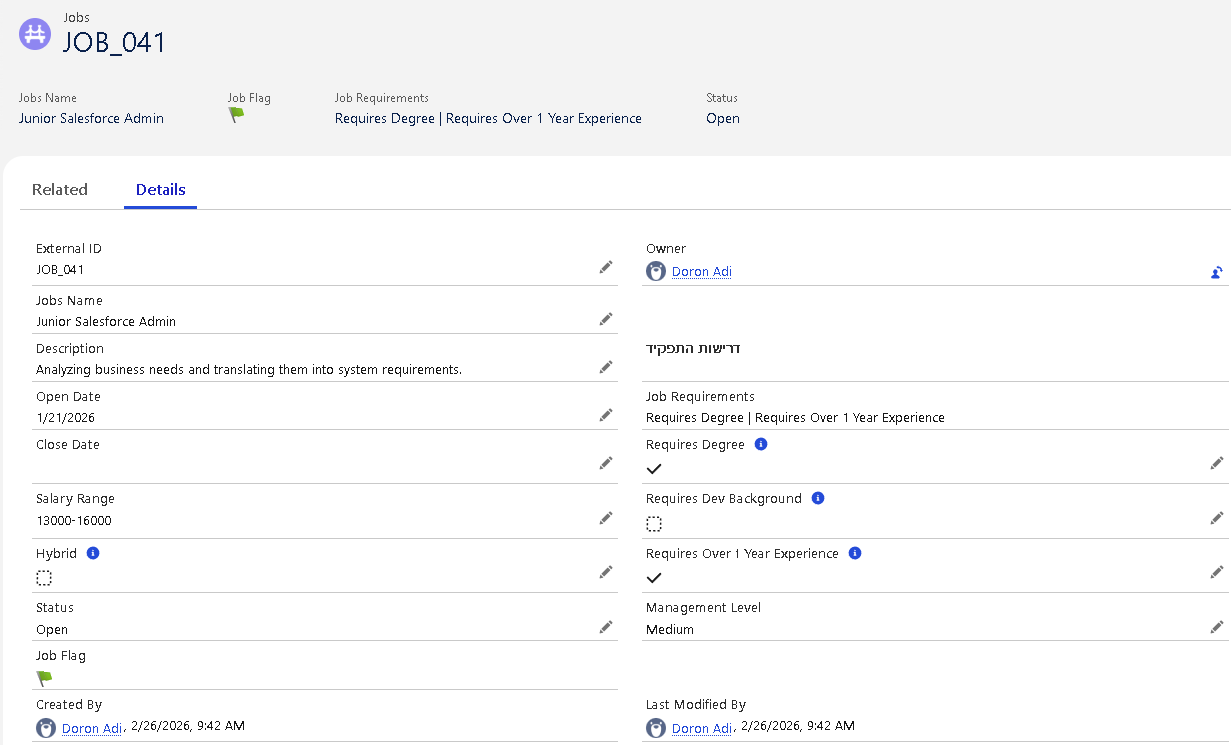Screen dimensions: 1231x745
Task: Select the Details tab
Action: coord(161,189)
